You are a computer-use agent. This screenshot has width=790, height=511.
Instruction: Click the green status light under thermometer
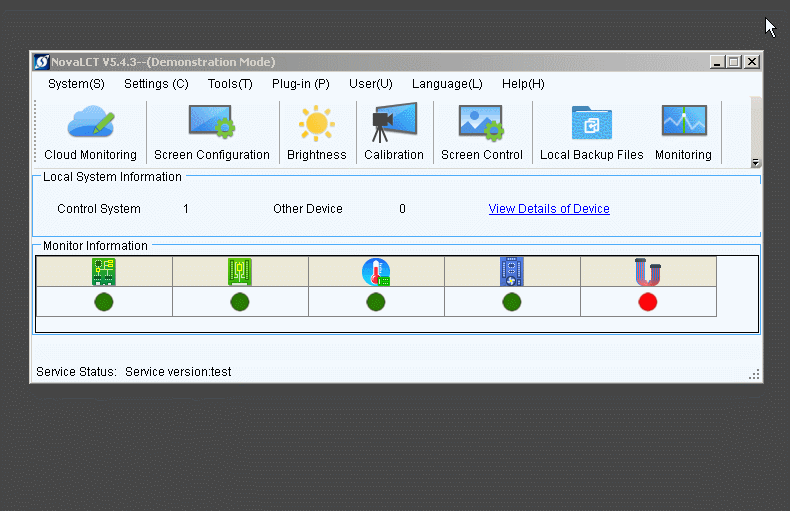pos(376,302)
